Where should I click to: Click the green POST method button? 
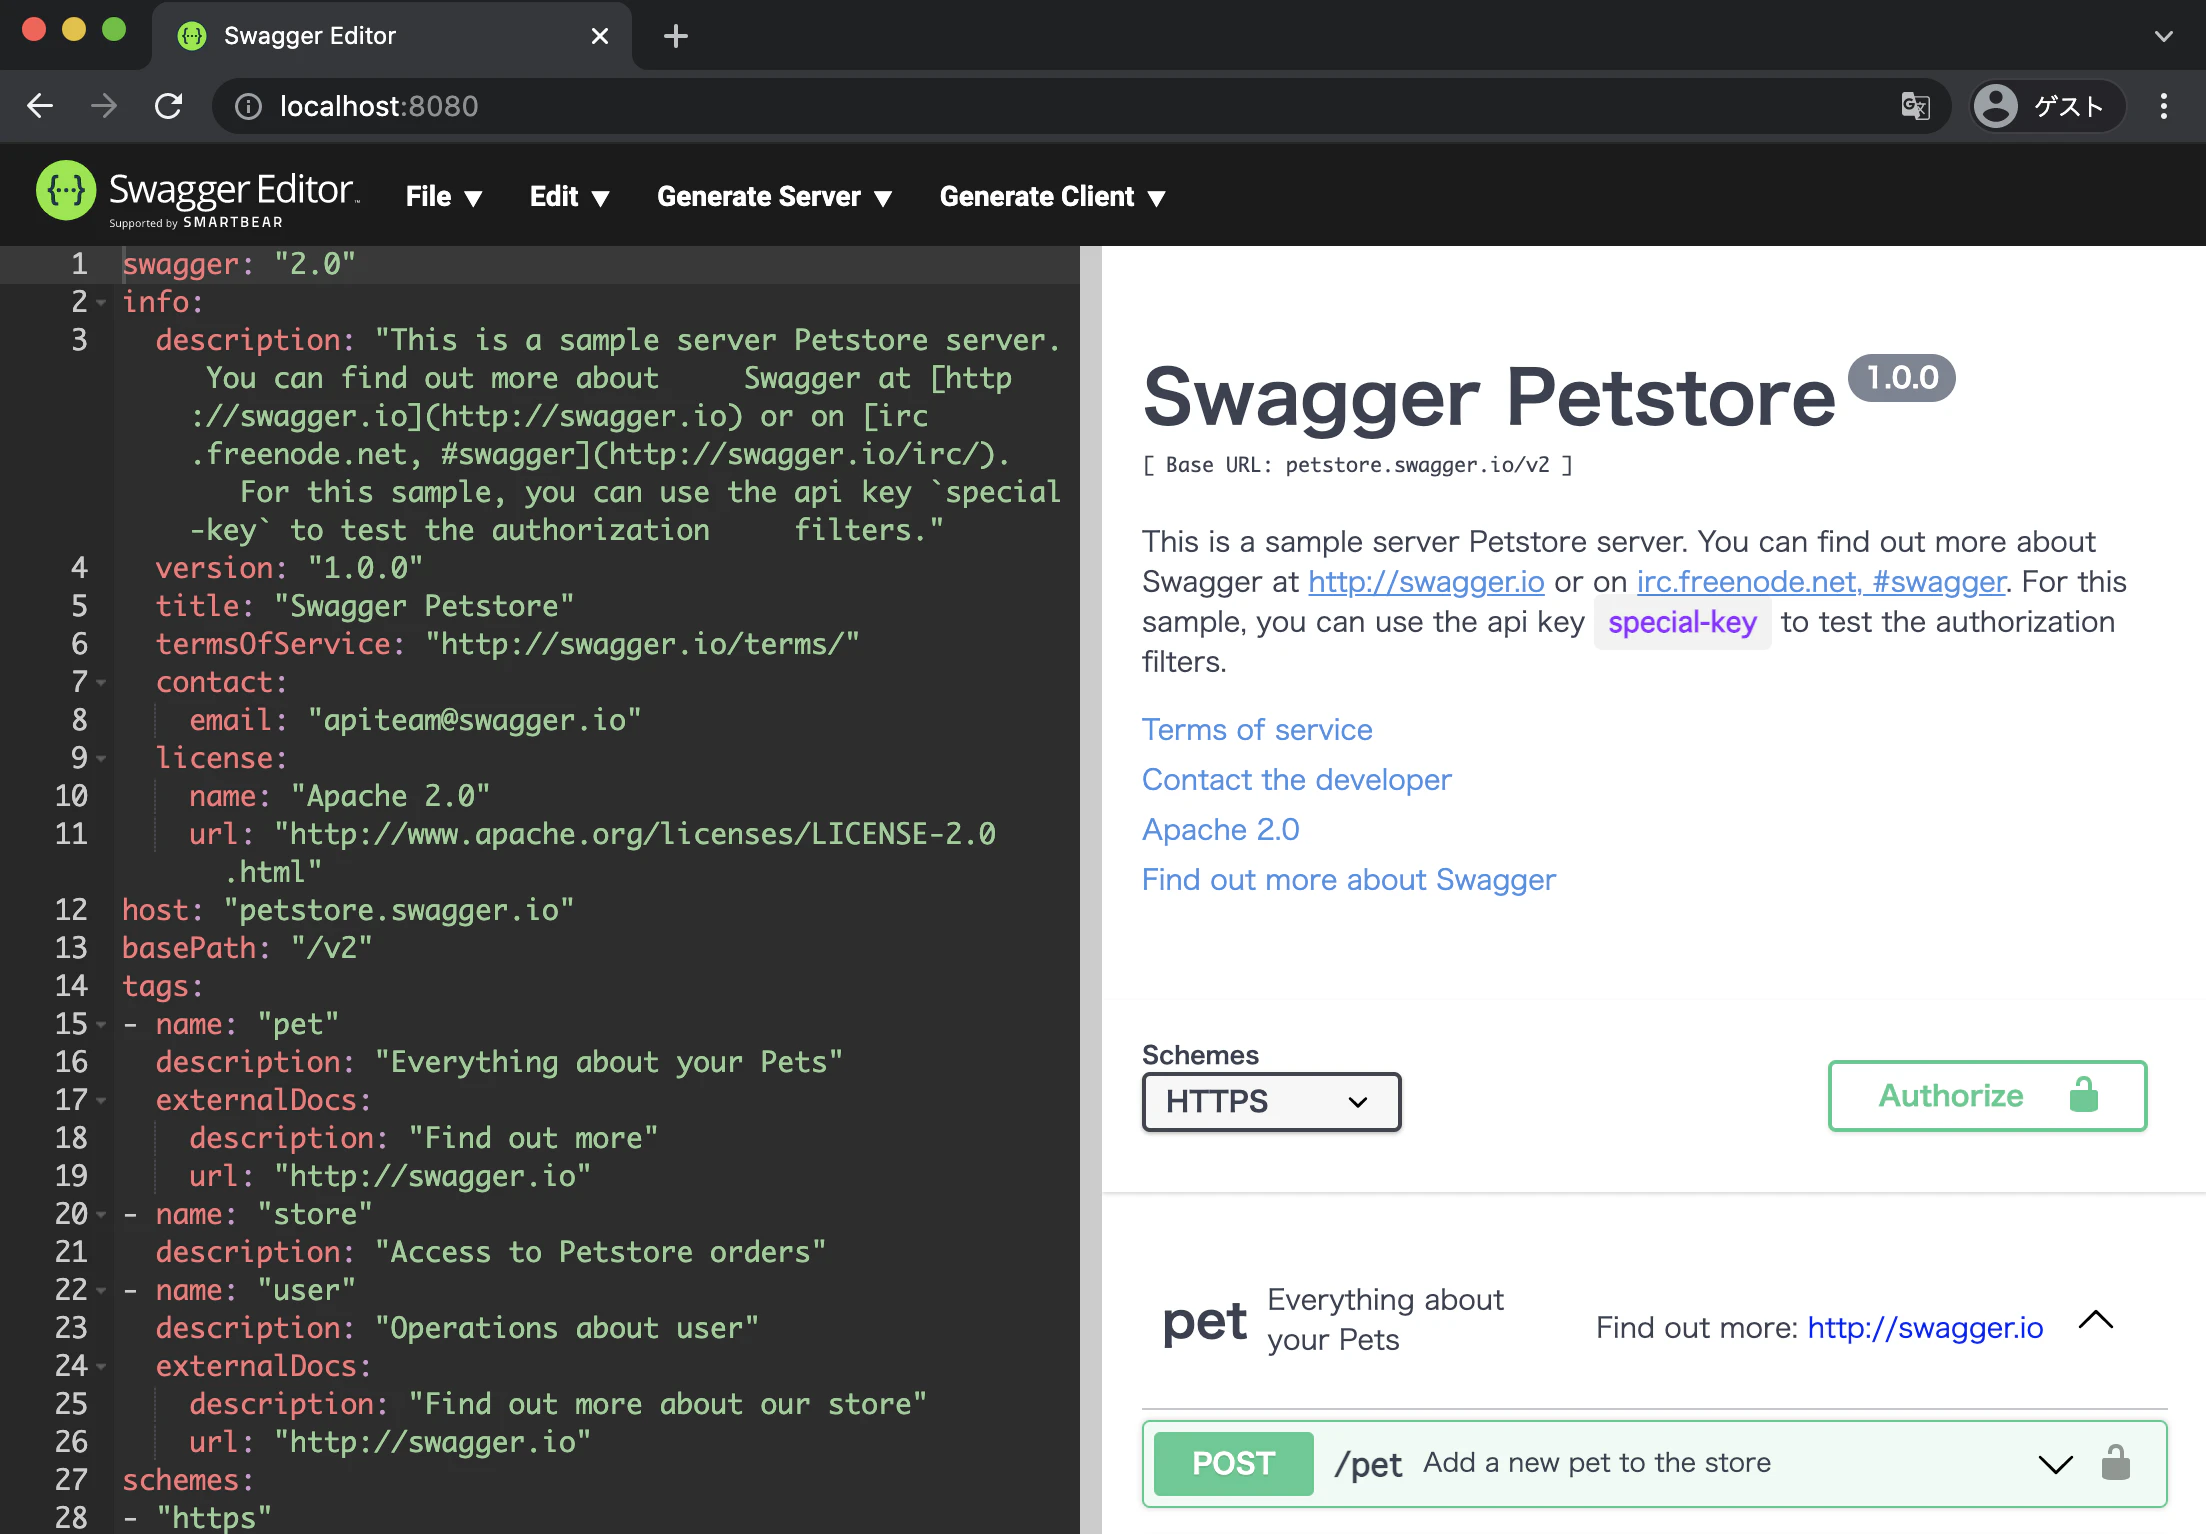tap(1233, 1463)
